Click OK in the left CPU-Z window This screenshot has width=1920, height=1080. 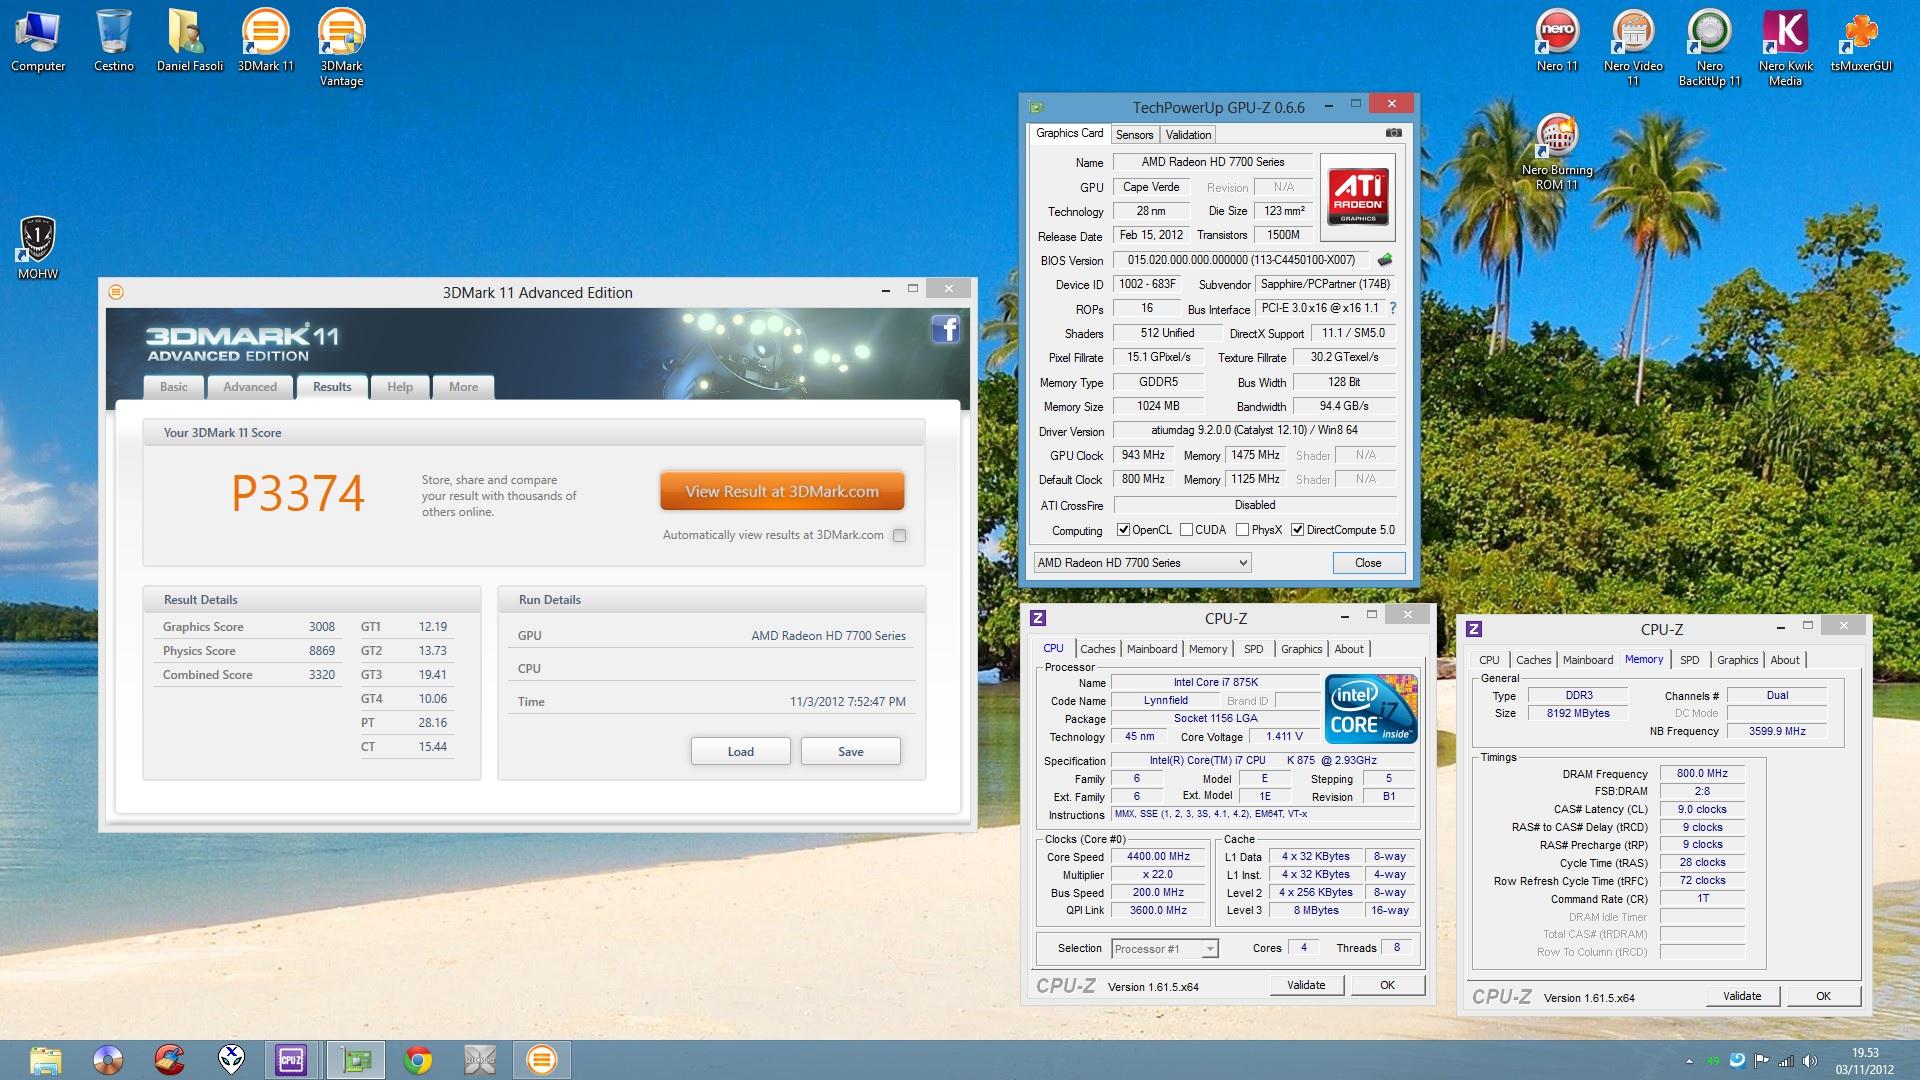[1387, 985]
